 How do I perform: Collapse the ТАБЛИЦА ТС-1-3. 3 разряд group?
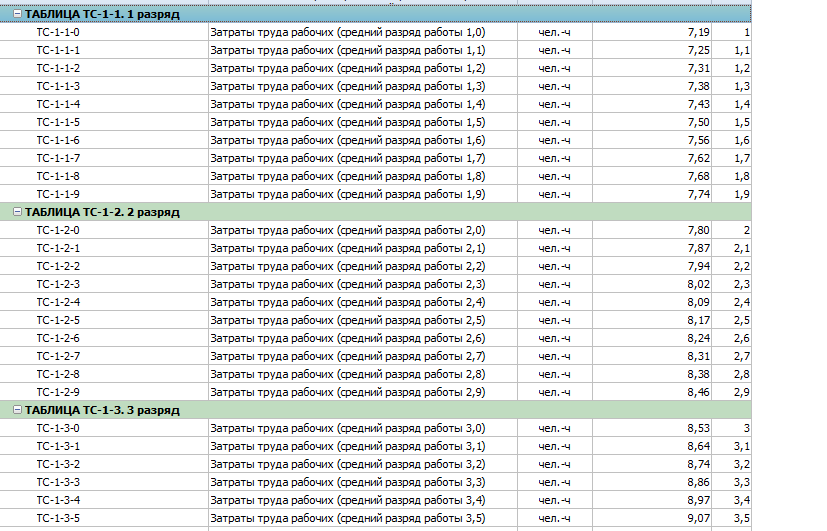[x=17, y=410]
